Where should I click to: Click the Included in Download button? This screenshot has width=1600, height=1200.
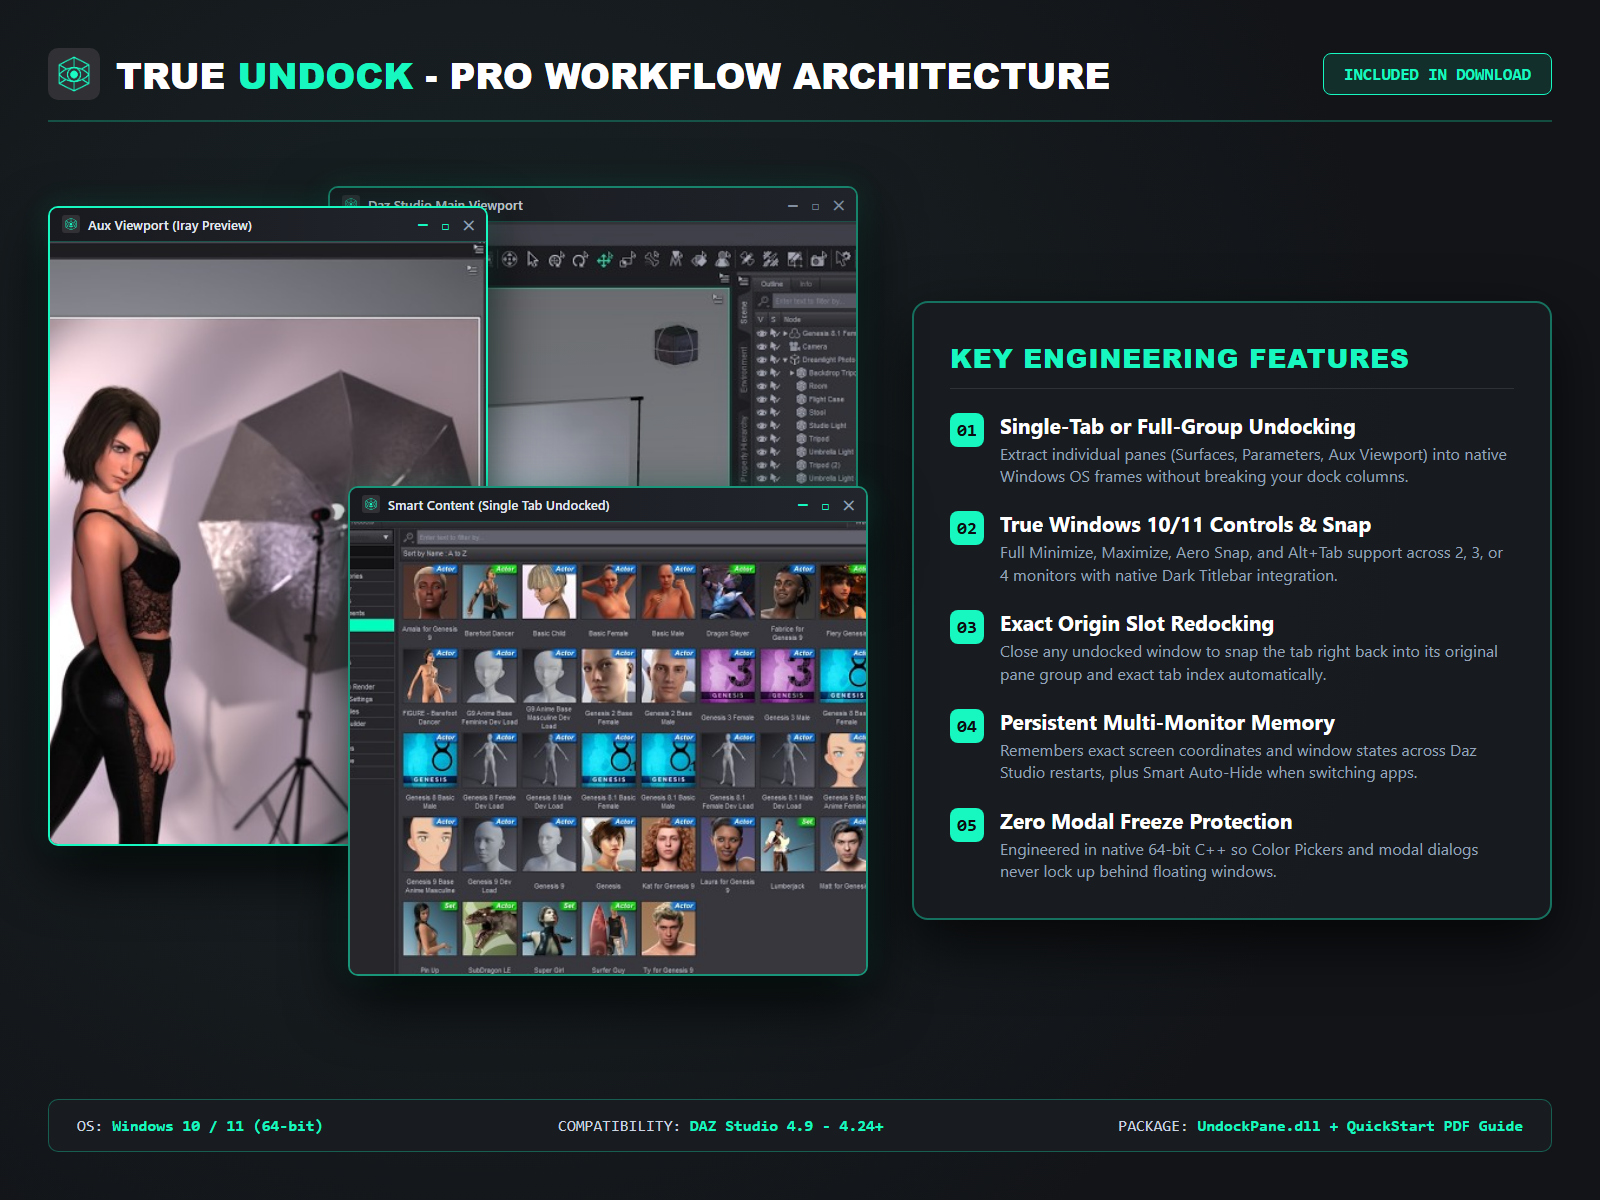1437,74
